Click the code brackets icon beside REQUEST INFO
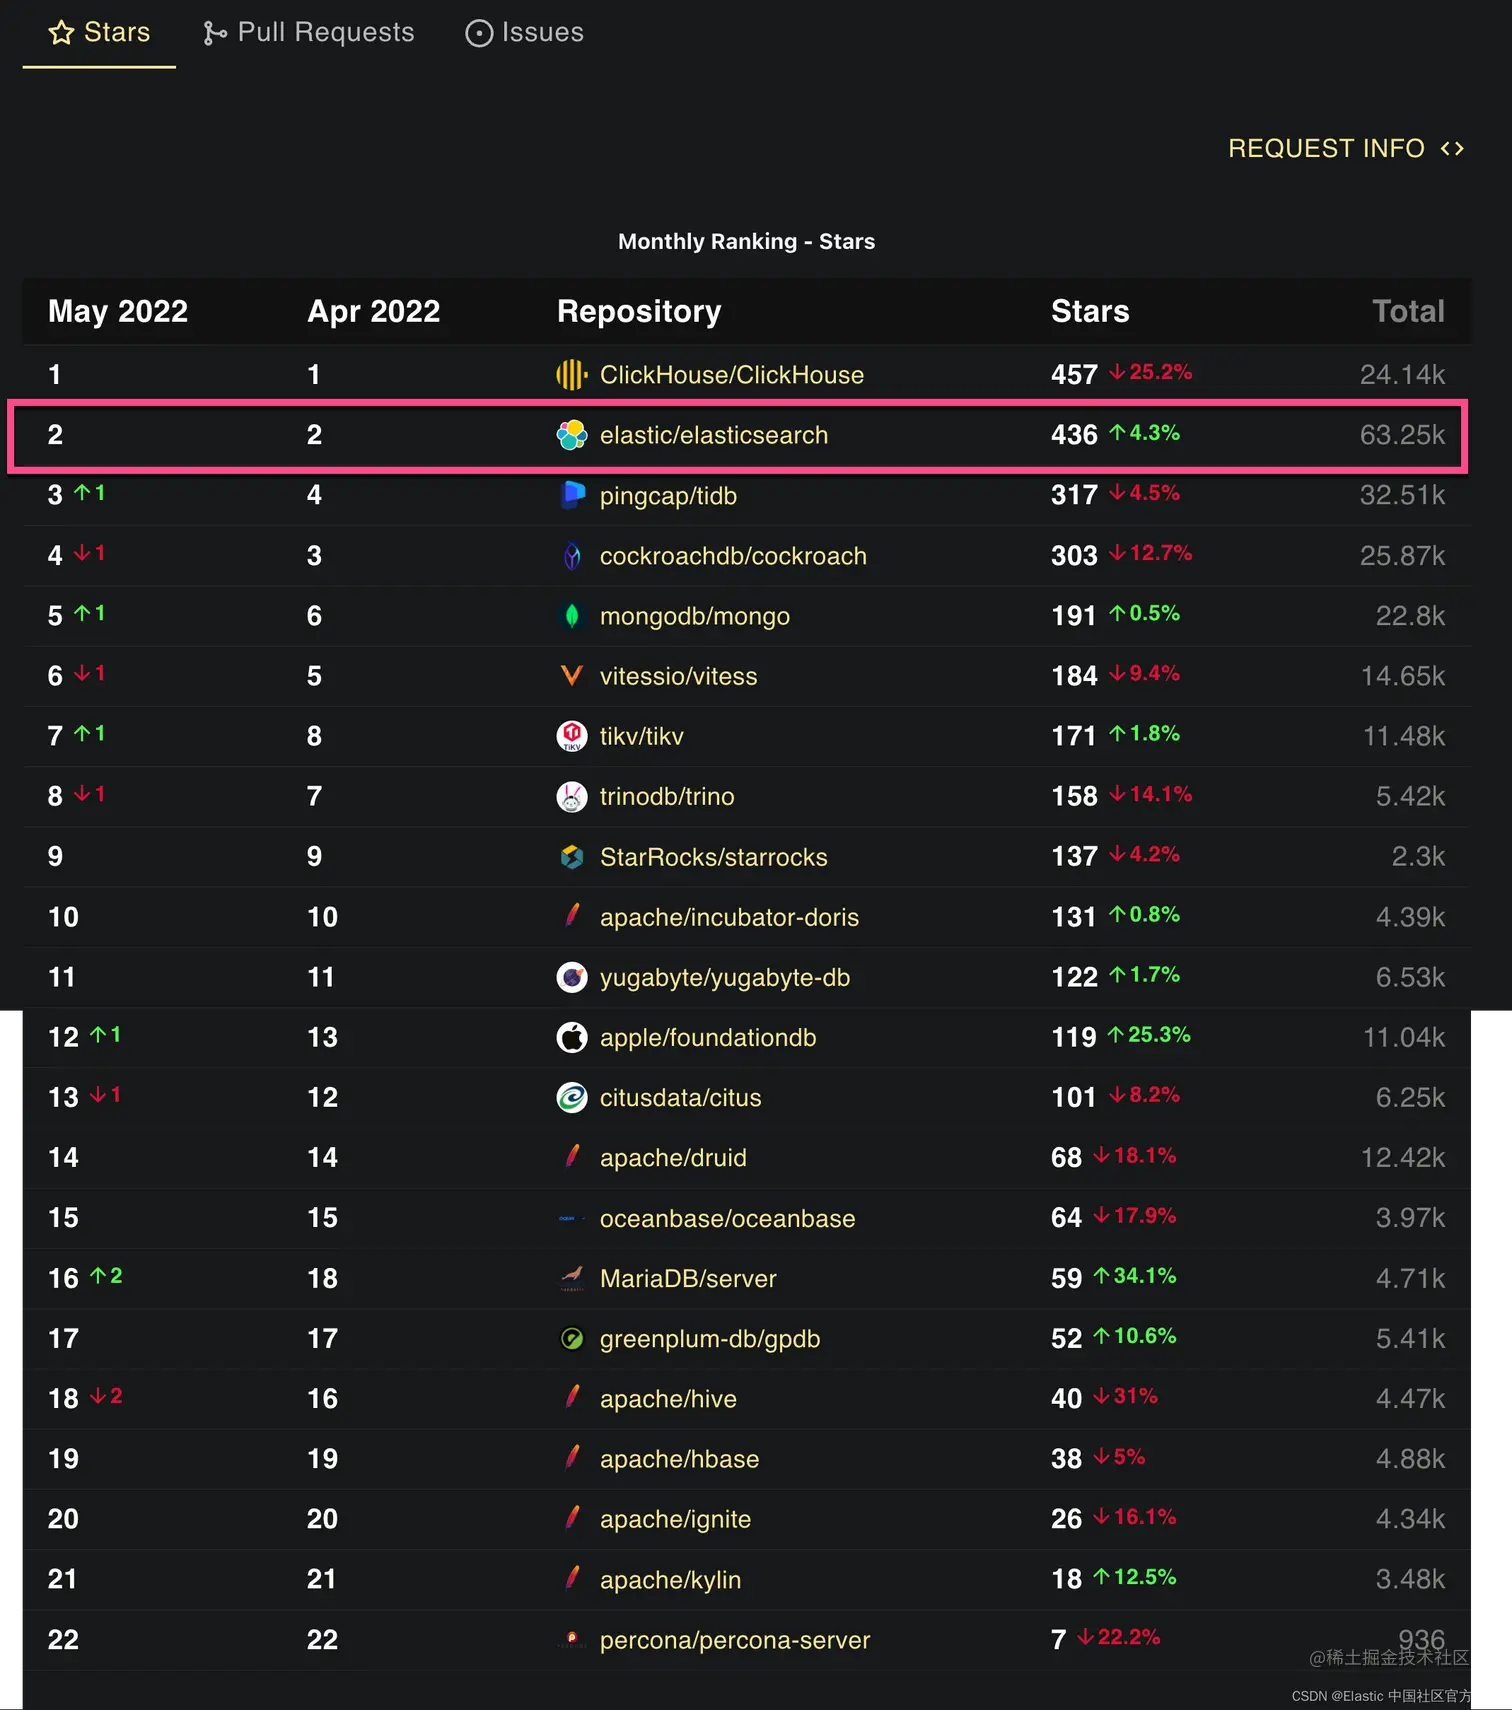The image size is (1512, 1710). [x=1452, y=149]
